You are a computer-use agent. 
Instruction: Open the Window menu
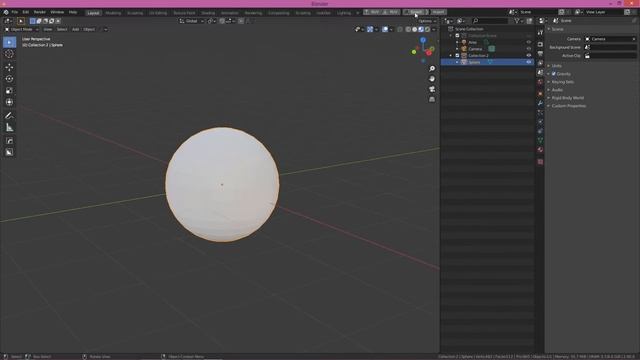tap(57, 12)
